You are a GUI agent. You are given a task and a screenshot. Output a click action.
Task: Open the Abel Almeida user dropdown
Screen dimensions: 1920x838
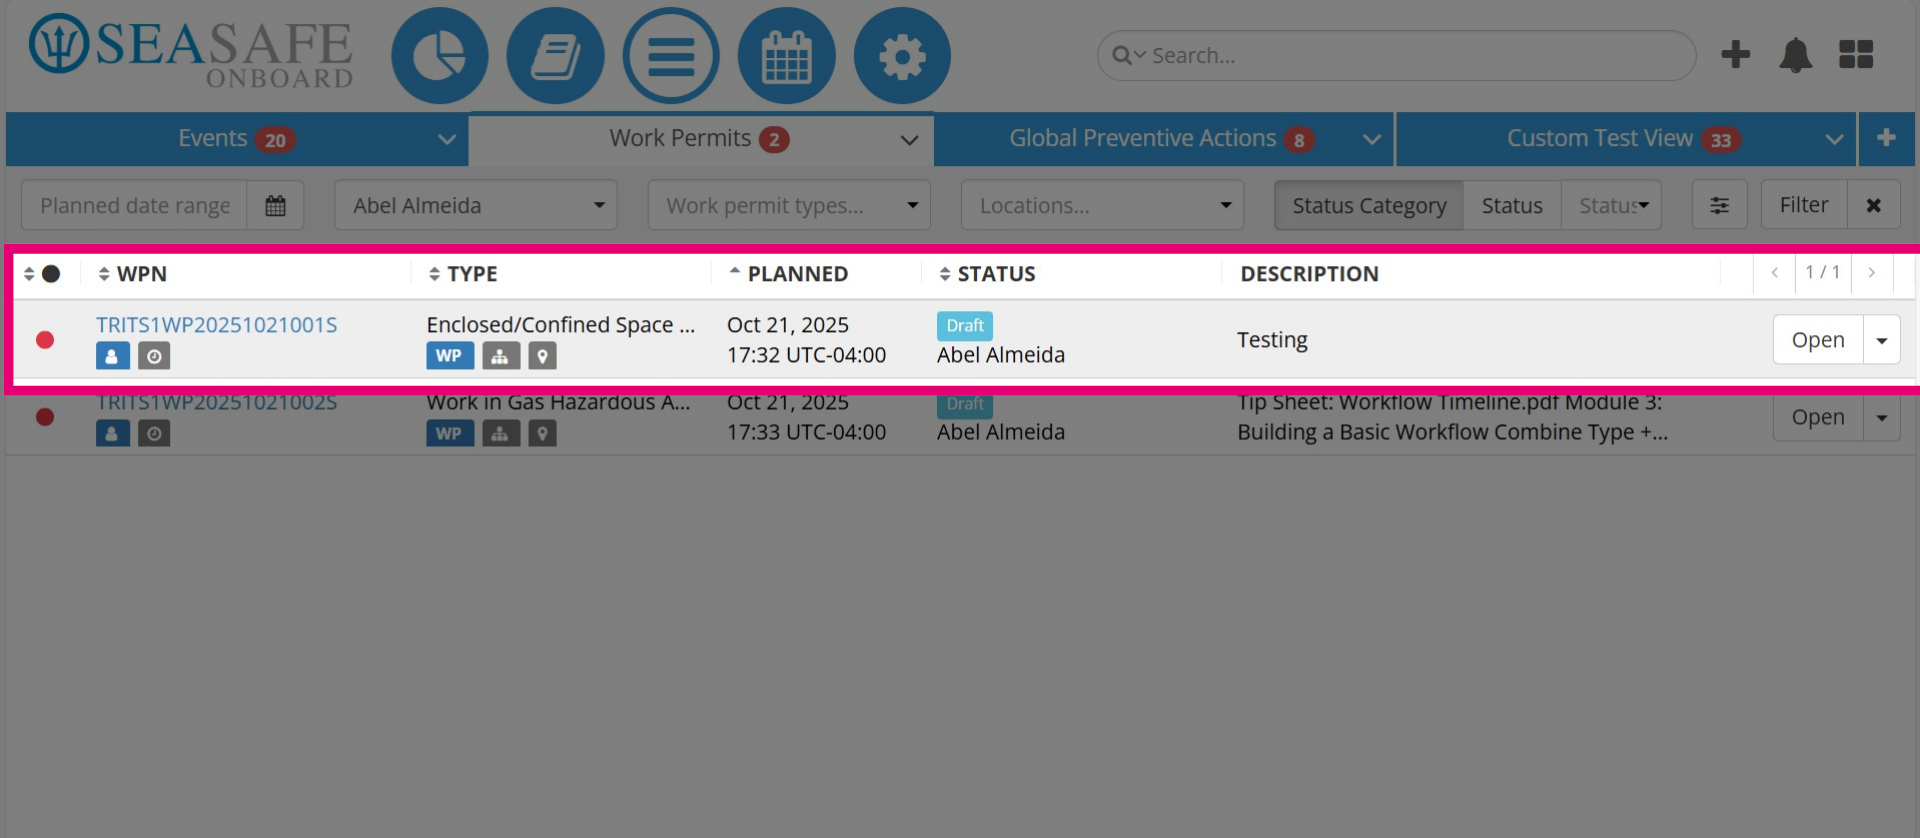coord(476,205)
